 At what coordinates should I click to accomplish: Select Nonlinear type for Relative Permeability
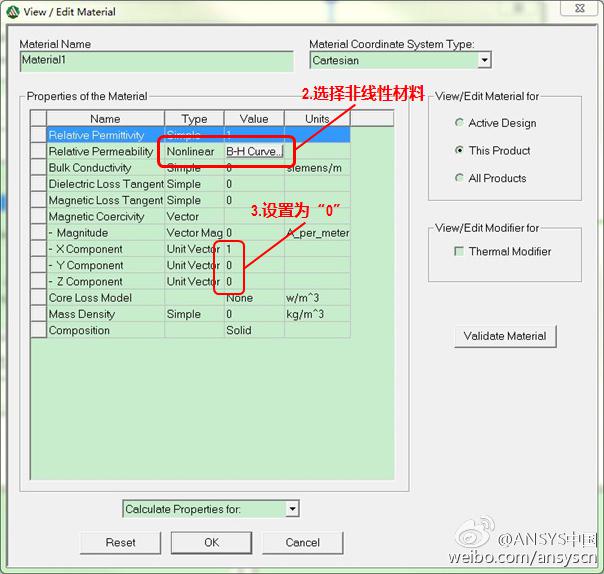(x=194, y=151)
